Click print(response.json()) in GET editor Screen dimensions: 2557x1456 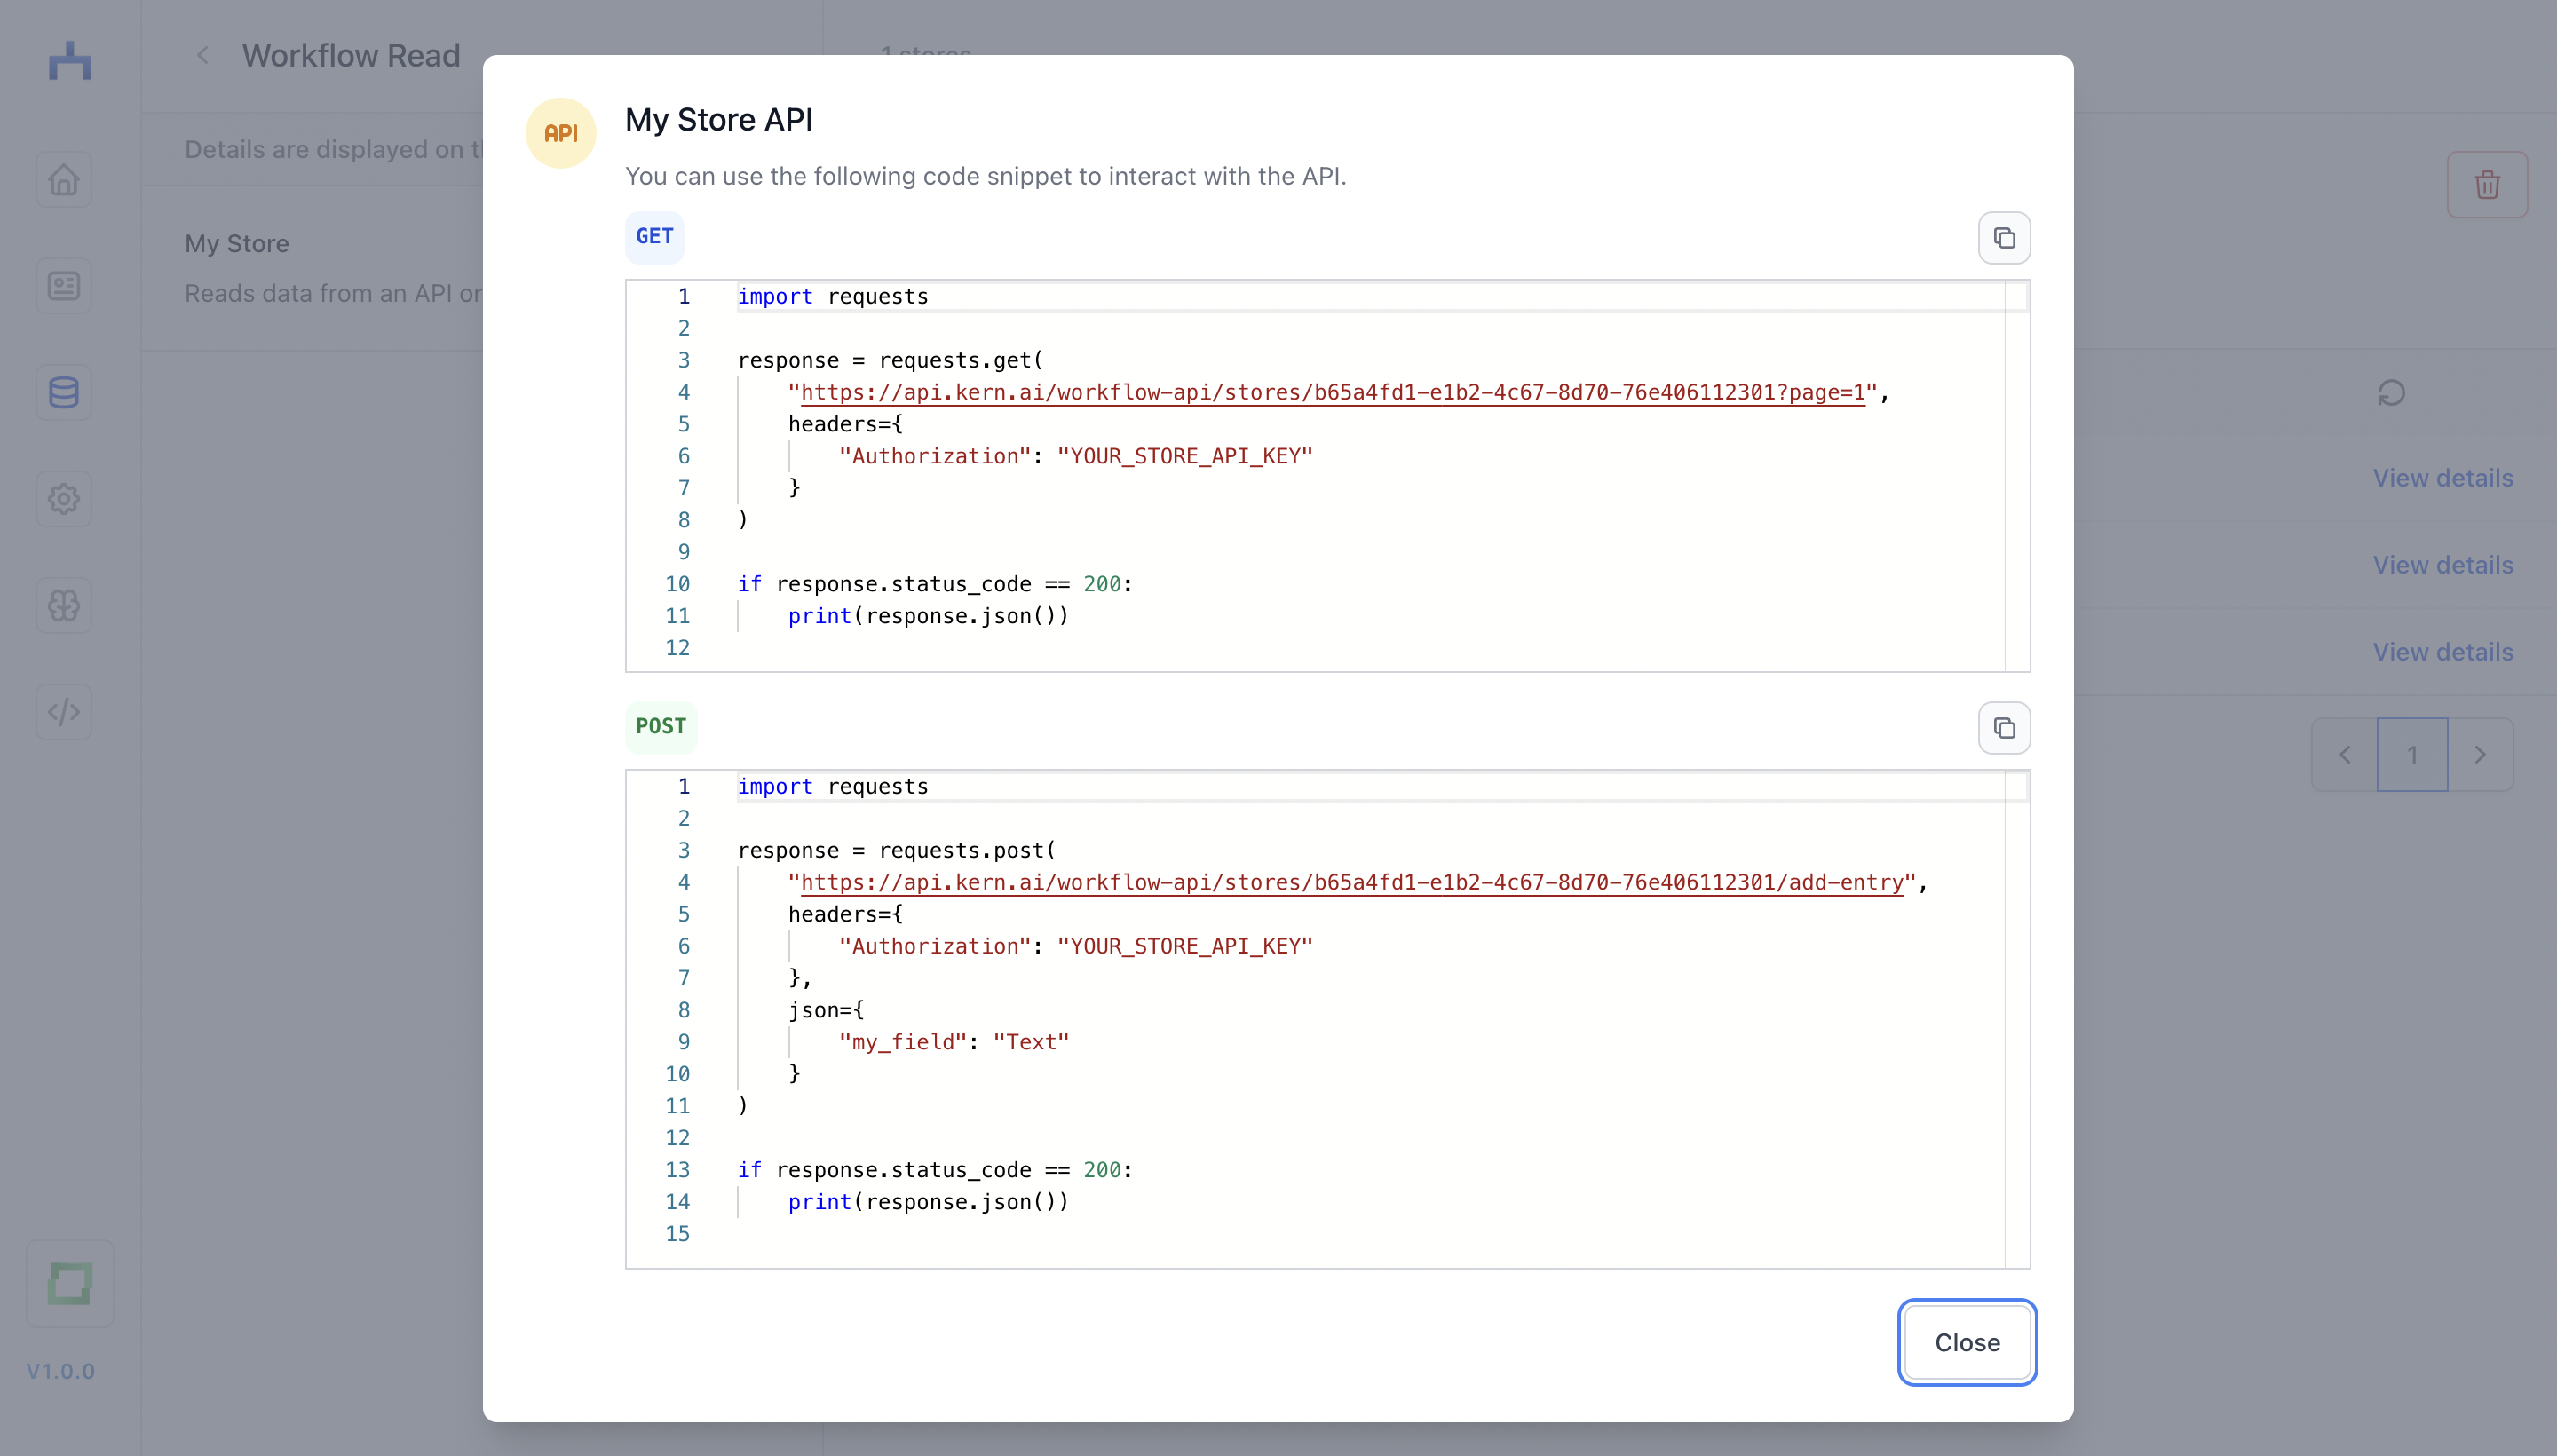928,616
